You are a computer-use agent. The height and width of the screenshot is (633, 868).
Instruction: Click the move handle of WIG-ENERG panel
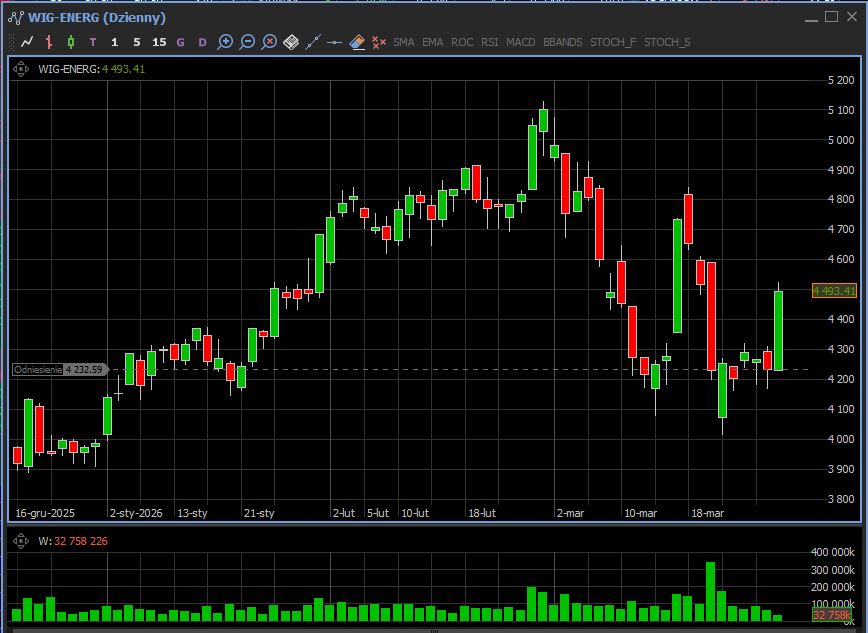pyautogui.click(x=21, y=69)
